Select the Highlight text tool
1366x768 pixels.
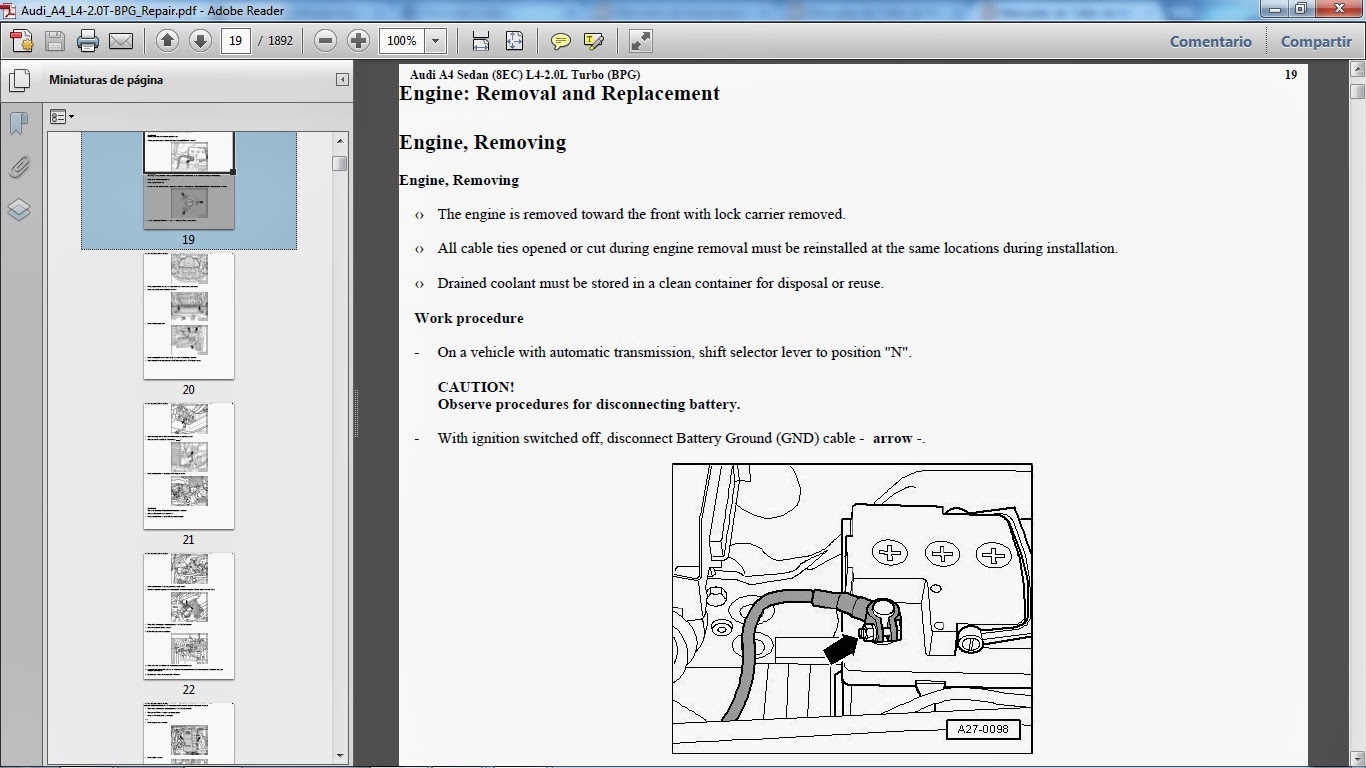click(x=593, y=41)
